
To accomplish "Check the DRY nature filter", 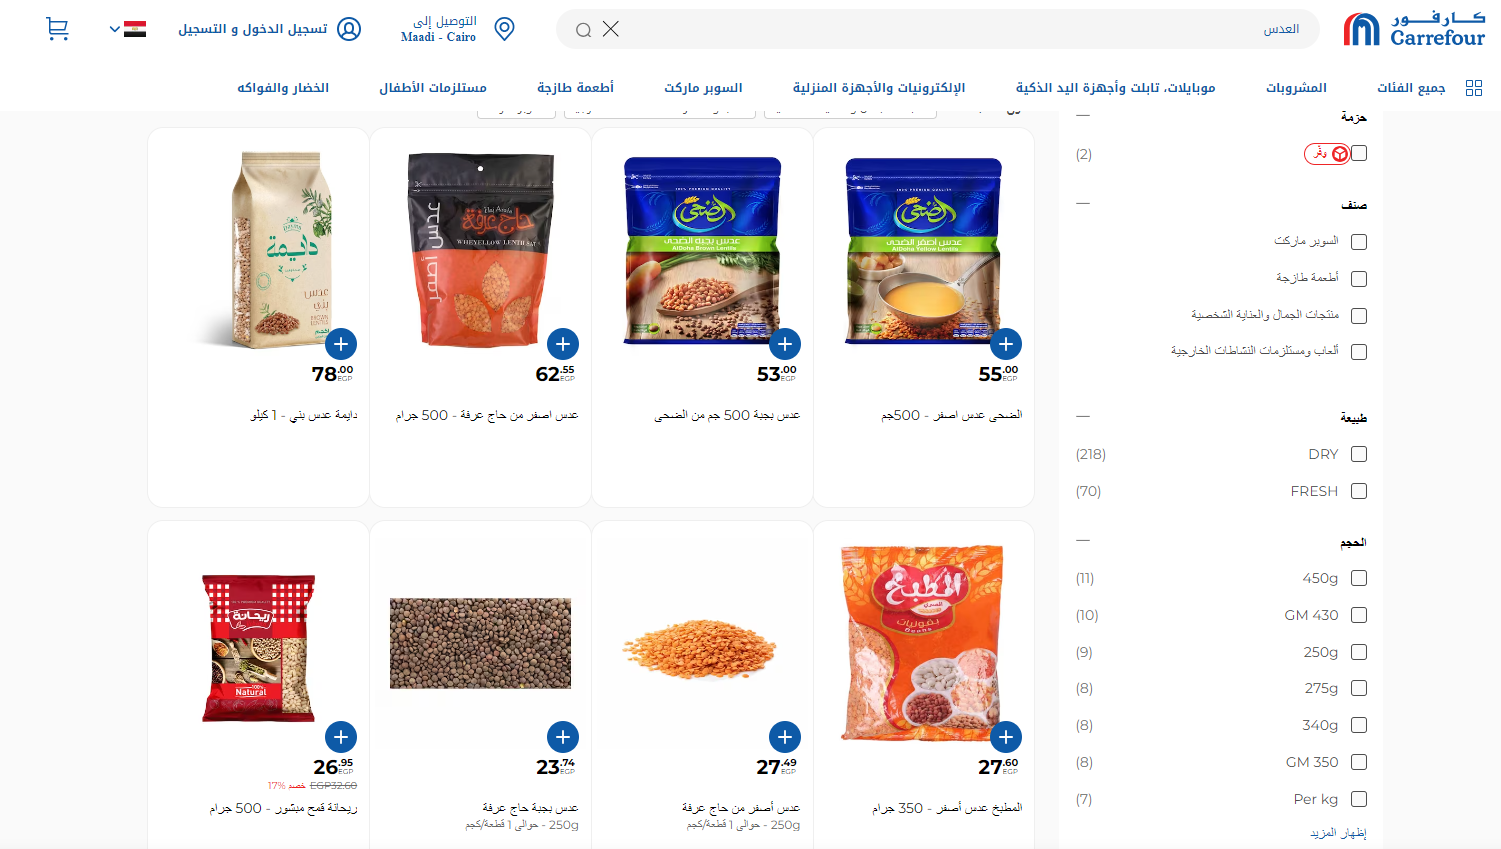I will tap(1359, 454).
